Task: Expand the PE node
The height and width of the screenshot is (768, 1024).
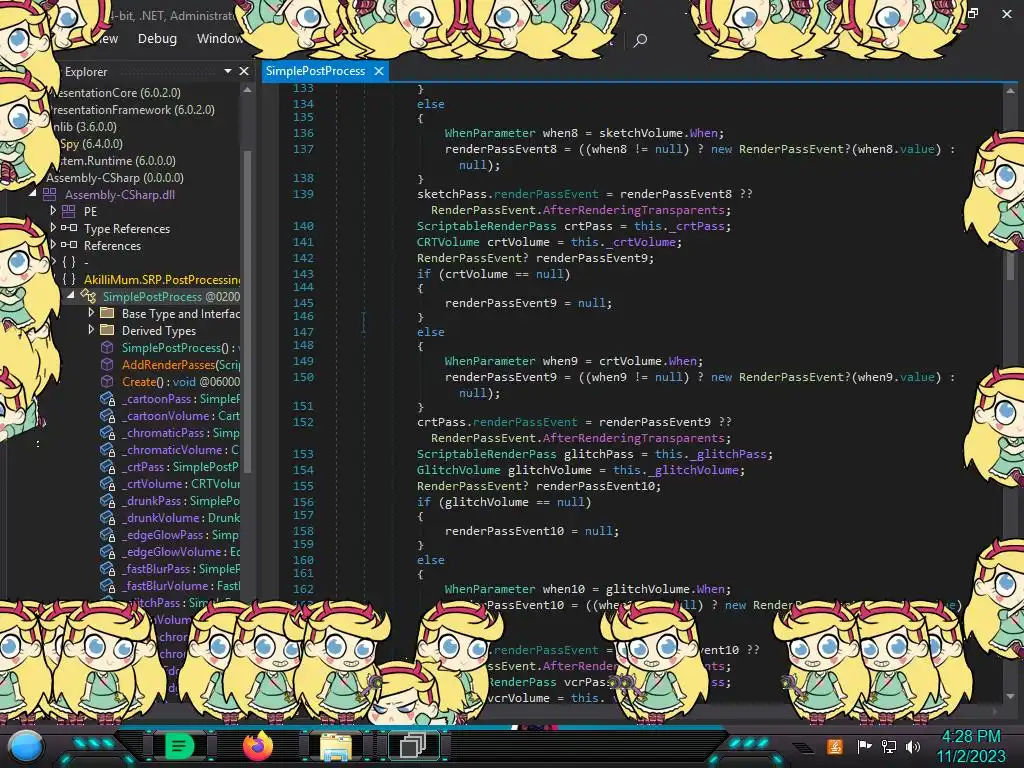Action: click(x=54, y=211)
